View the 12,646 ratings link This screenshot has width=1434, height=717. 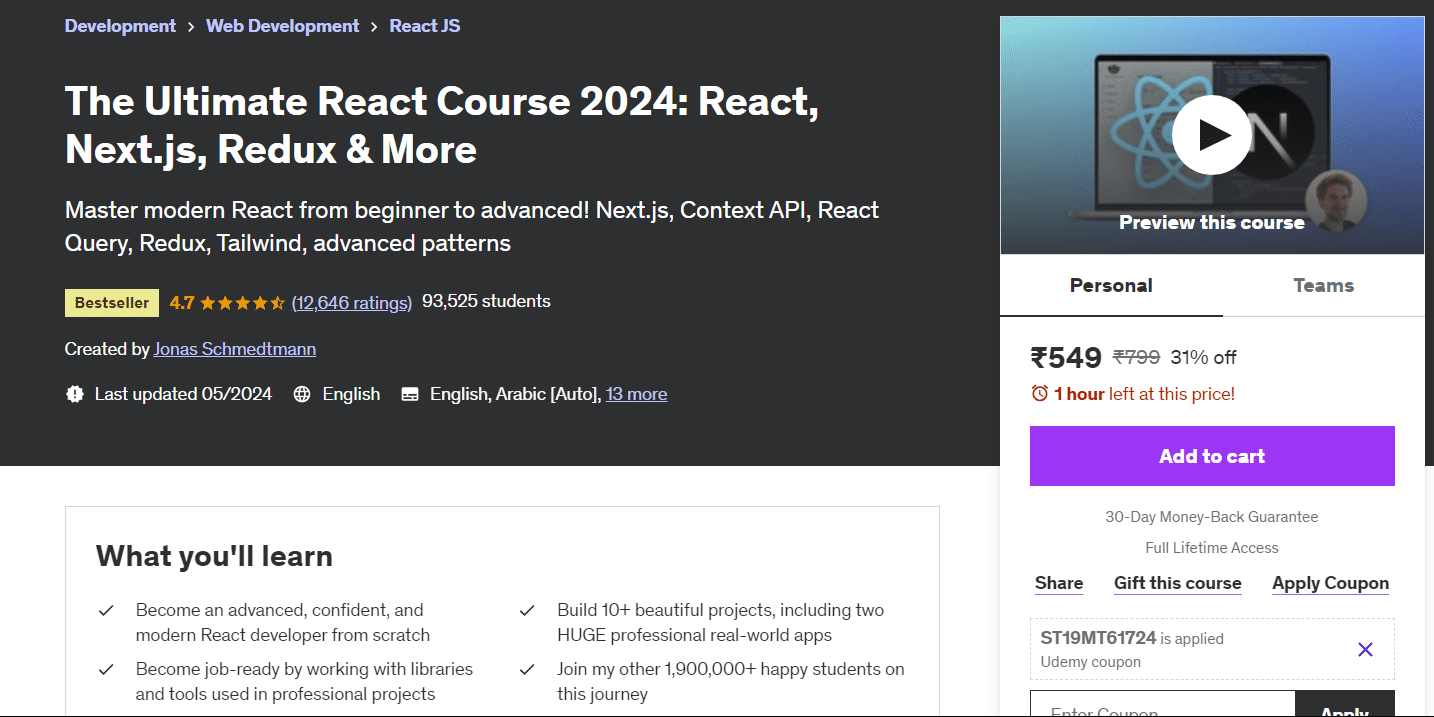coord(352,302)
